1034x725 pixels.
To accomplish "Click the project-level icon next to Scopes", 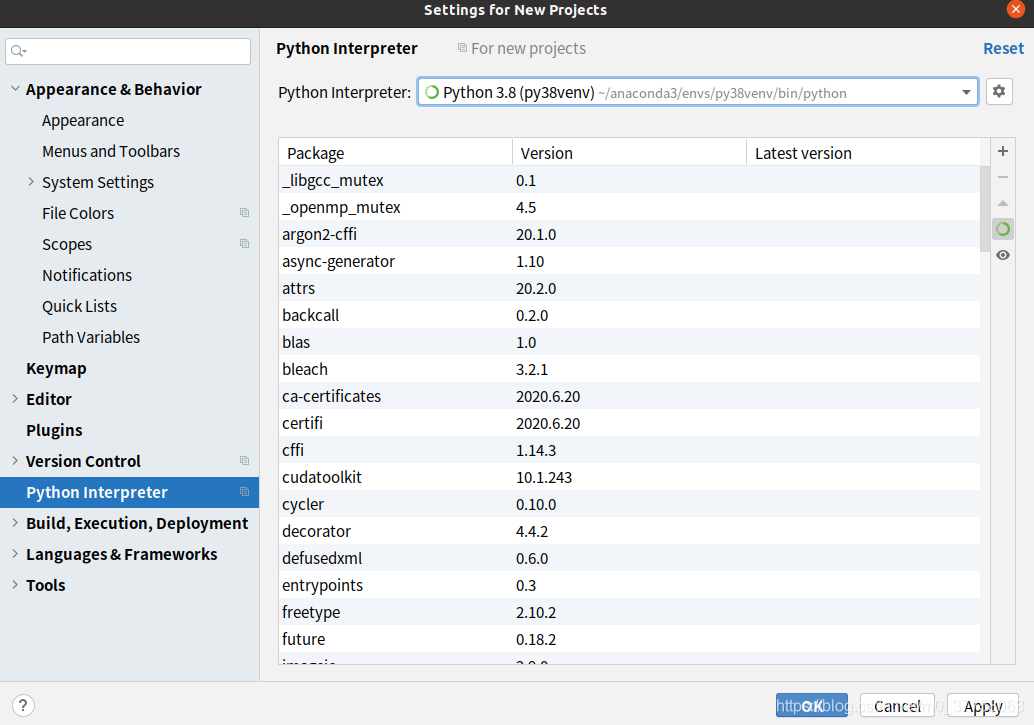I will click(x=244, y=244).
